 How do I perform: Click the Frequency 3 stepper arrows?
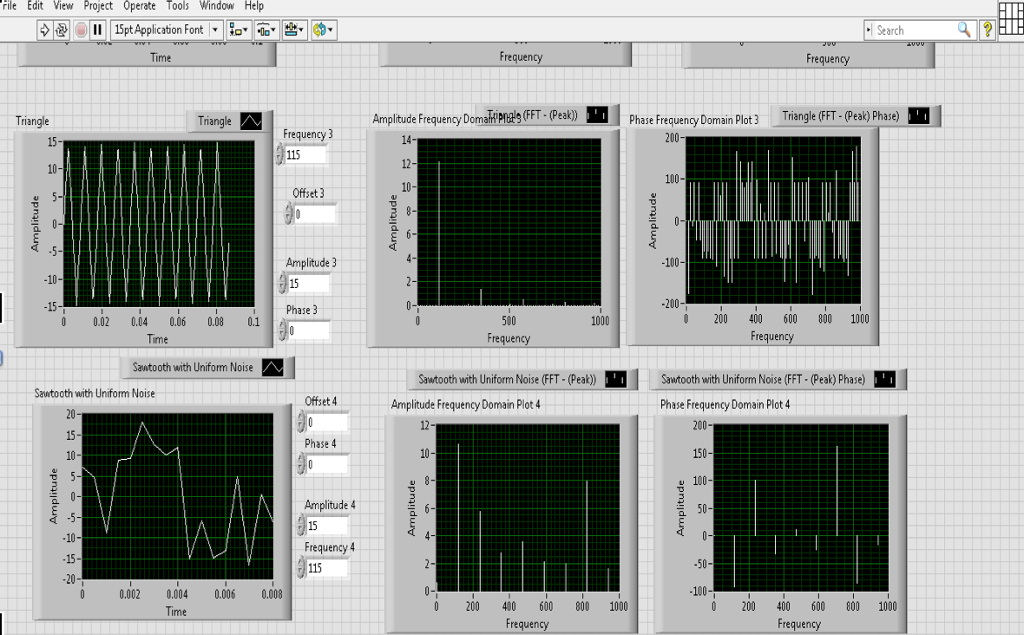(x=280, y=155)
